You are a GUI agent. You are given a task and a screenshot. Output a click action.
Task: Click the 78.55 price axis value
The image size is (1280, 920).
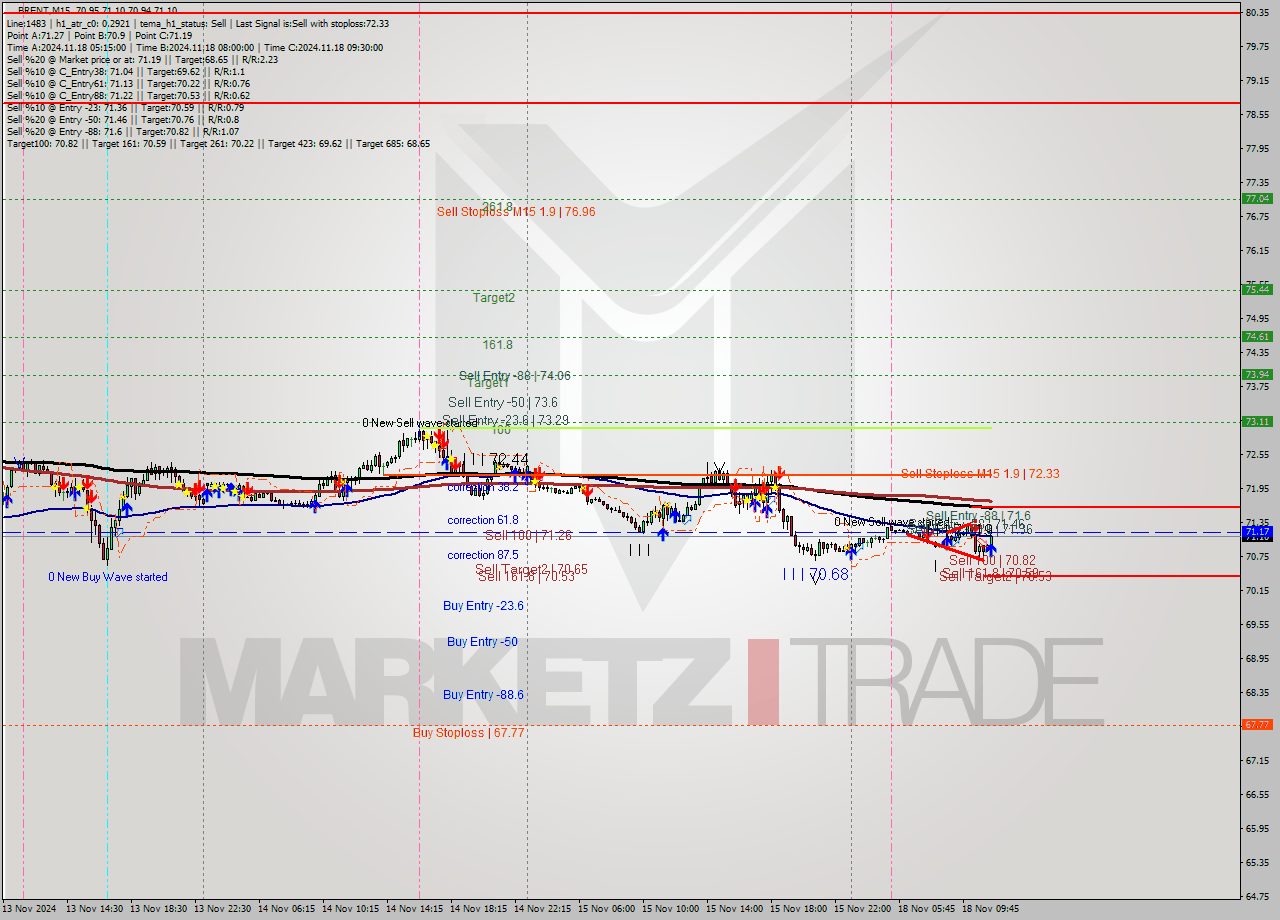(1257, 114)
